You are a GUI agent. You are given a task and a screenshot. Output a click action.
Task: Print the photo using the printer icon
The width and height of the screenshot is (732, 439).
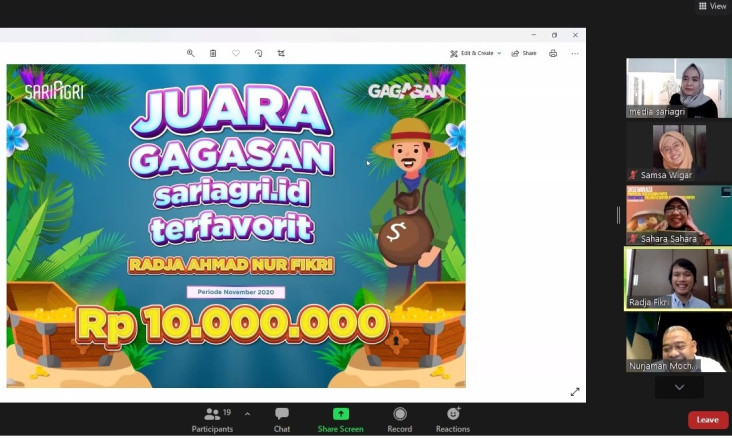coord(553,53)
